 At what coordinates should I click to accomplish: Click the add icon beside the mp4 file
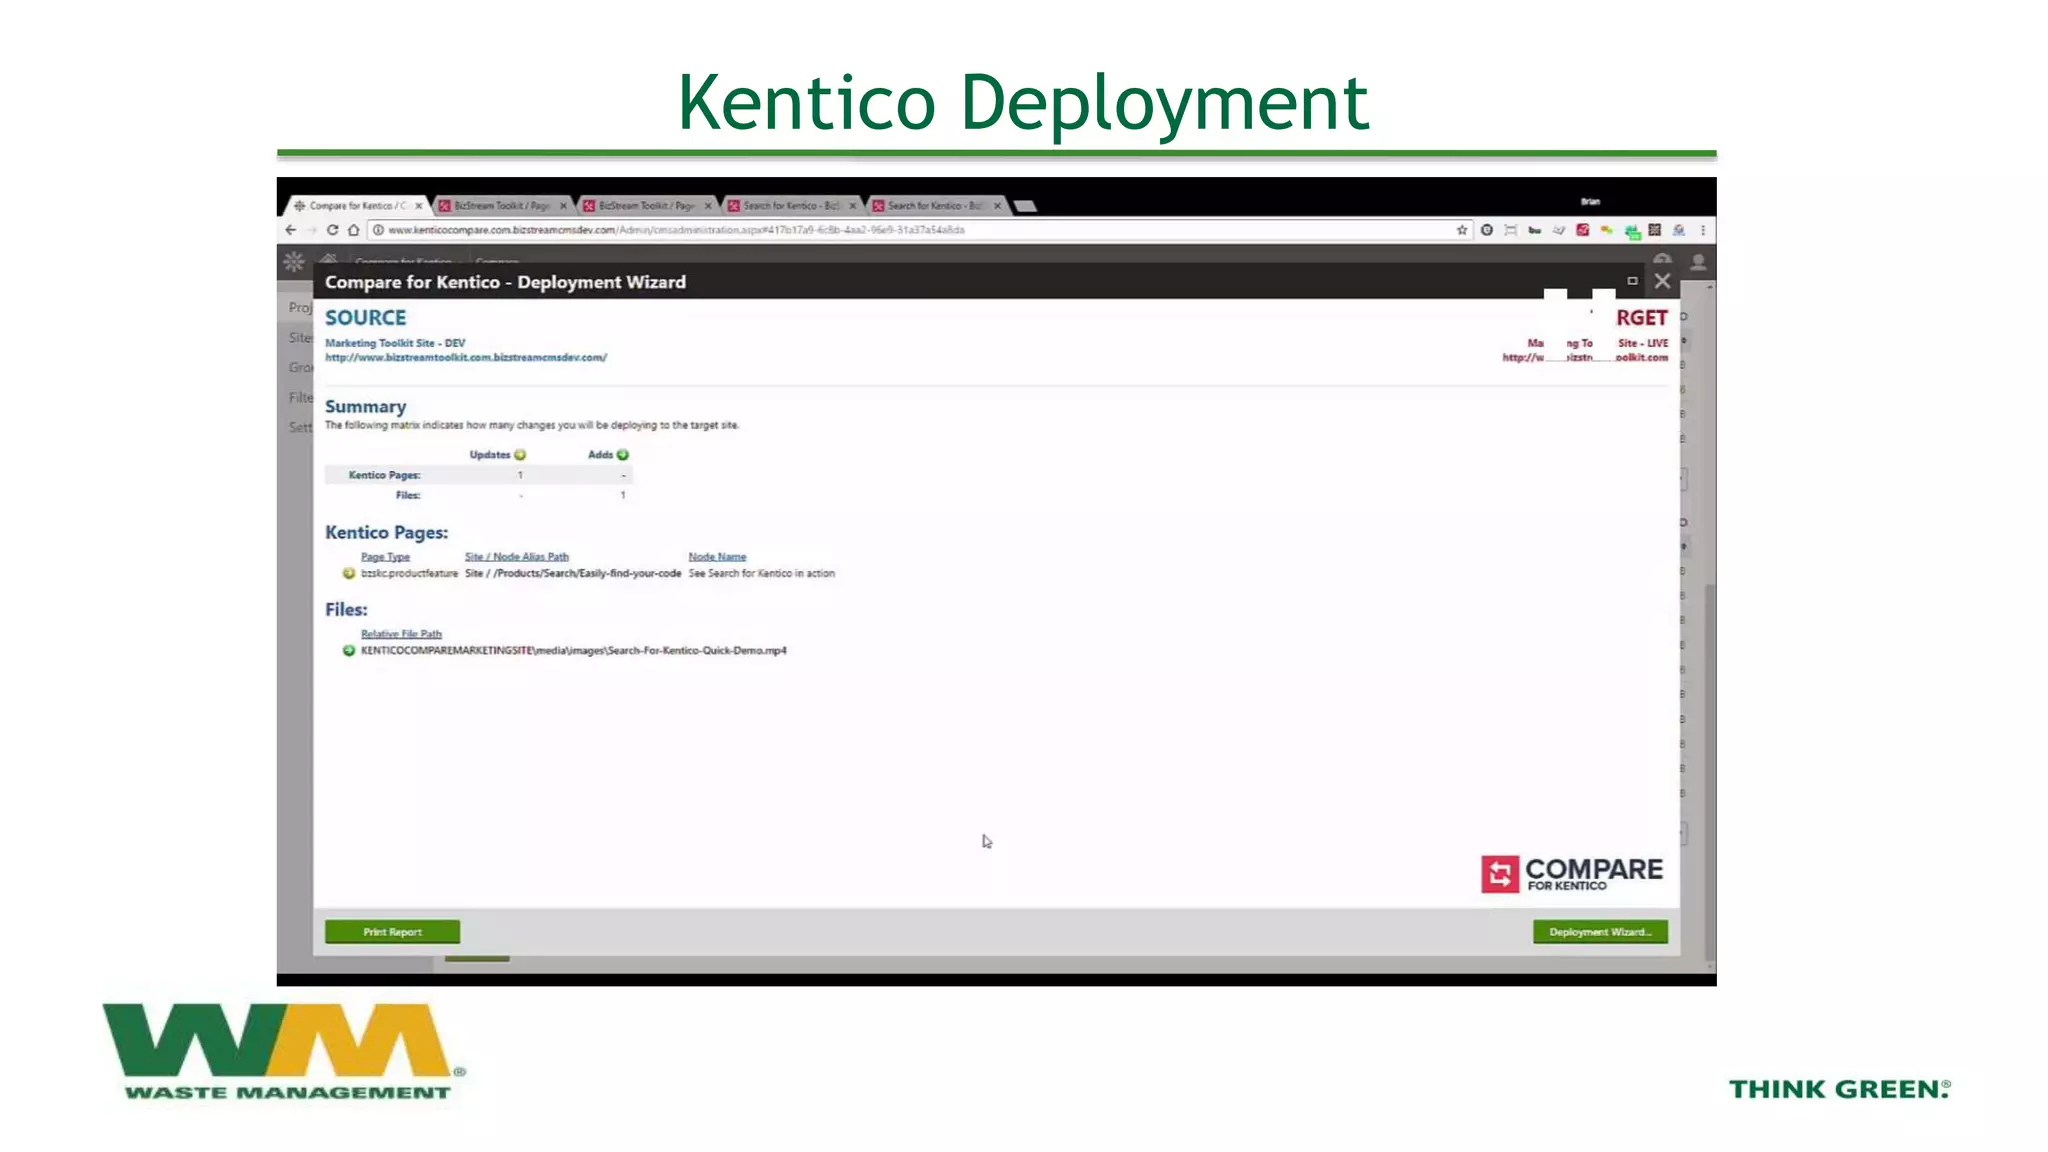pyautogui.click(x=349, y=651)
